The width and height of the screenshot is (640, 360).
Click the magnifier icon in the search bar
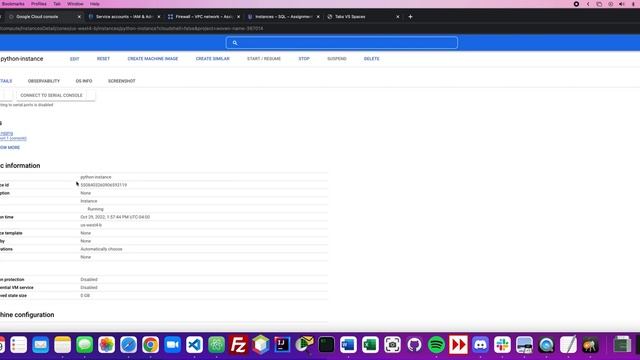click(235, 43)
